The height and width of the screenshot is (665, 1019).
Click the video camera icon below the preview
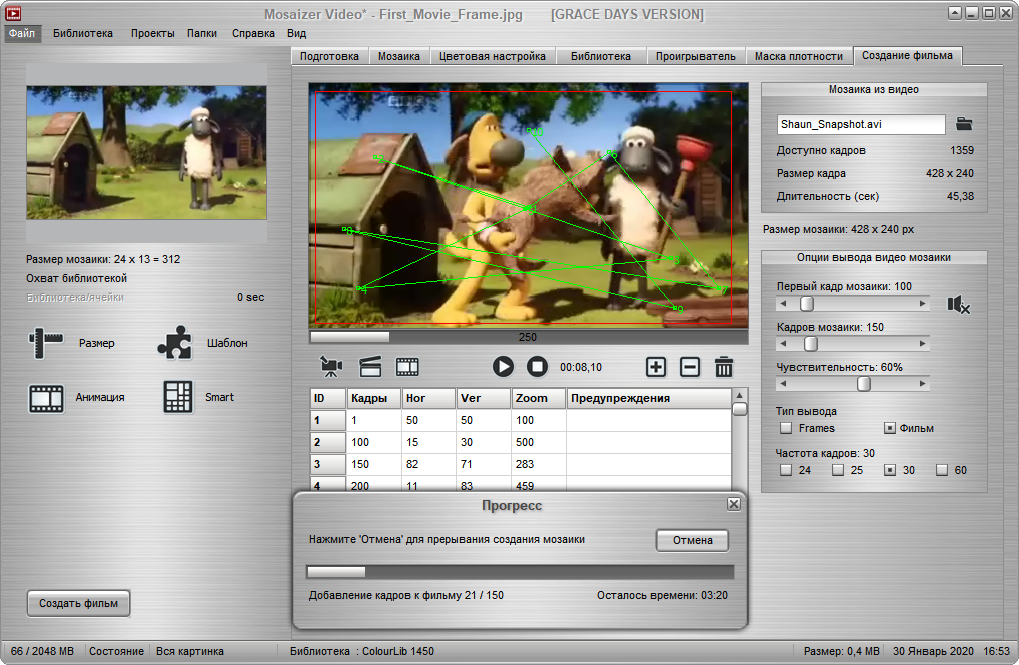331,367
